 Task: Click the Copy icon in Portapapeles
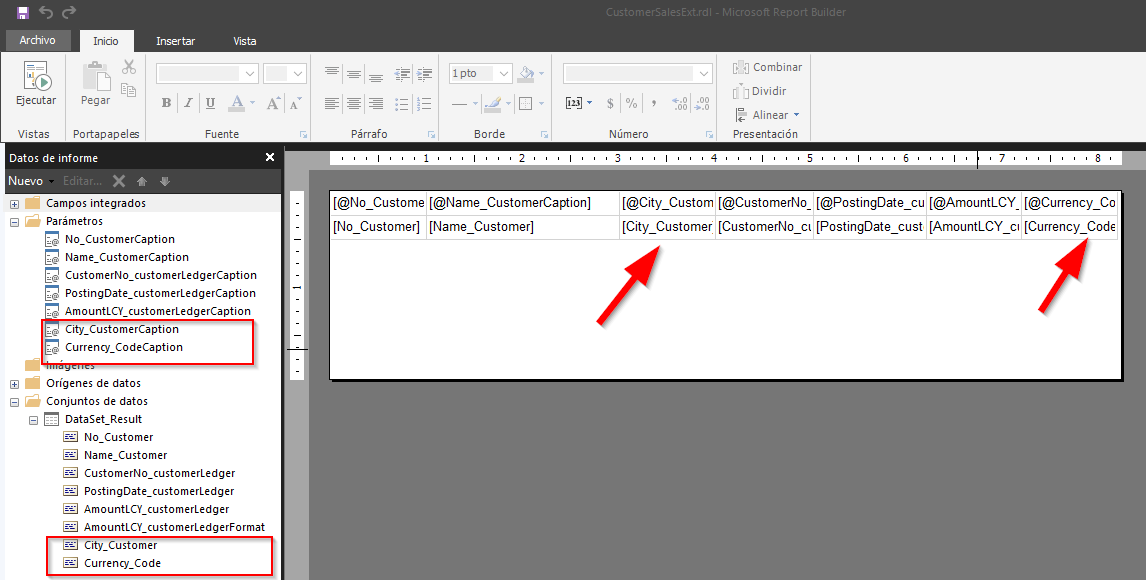click(x=129, y=90)
